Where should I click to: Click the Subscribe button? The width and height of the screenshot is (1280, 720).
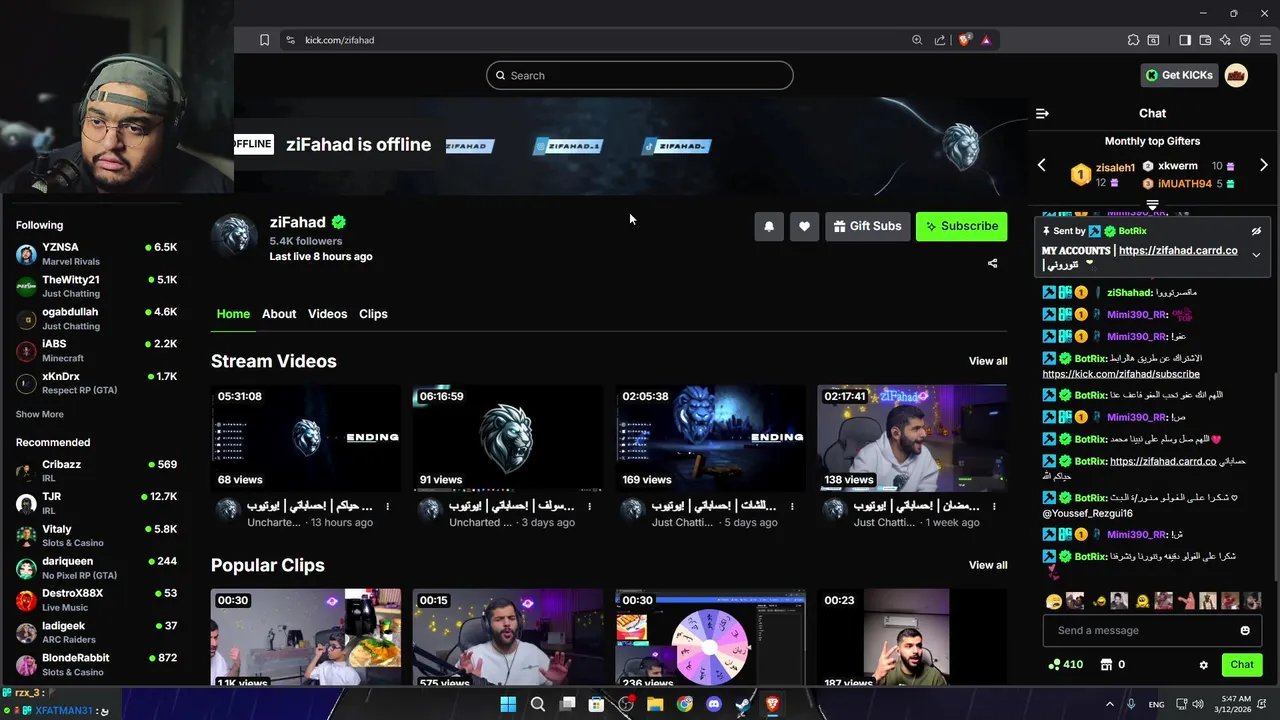(x=961, y=226)
